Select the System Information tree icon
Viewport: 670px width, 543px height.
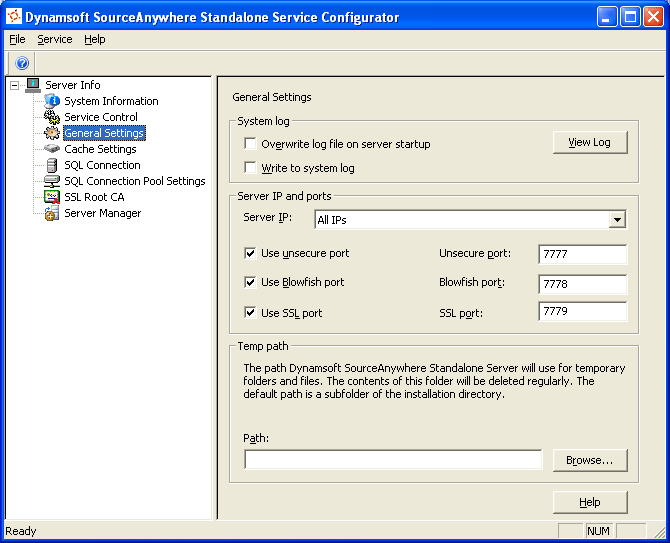pyautogui.click(x=52, y=101)
